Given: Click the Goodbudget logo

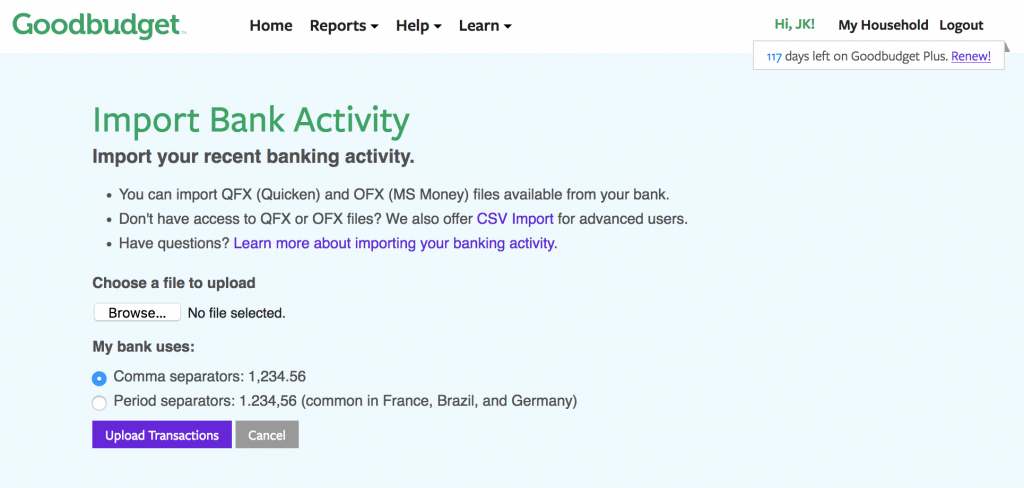Looking at the screenshot, I should (x=99, y=25).
